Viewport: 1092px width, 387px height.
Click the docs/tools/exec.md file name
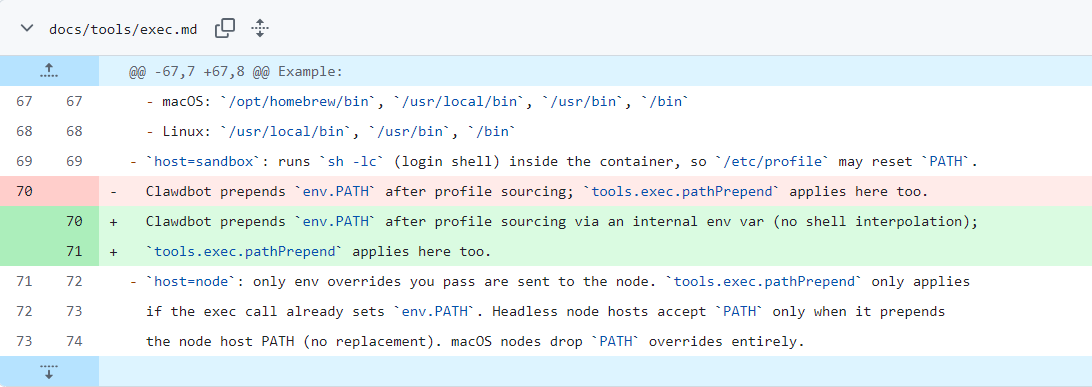123,29
